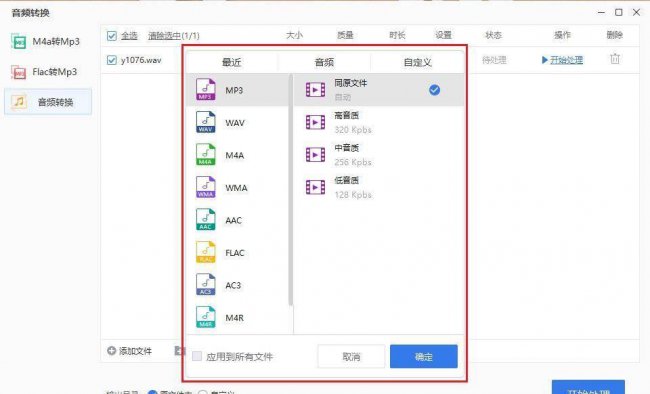The image size is (650, 394).
Task: Minimize the 音频转换 window
Action: coord(601,13)
